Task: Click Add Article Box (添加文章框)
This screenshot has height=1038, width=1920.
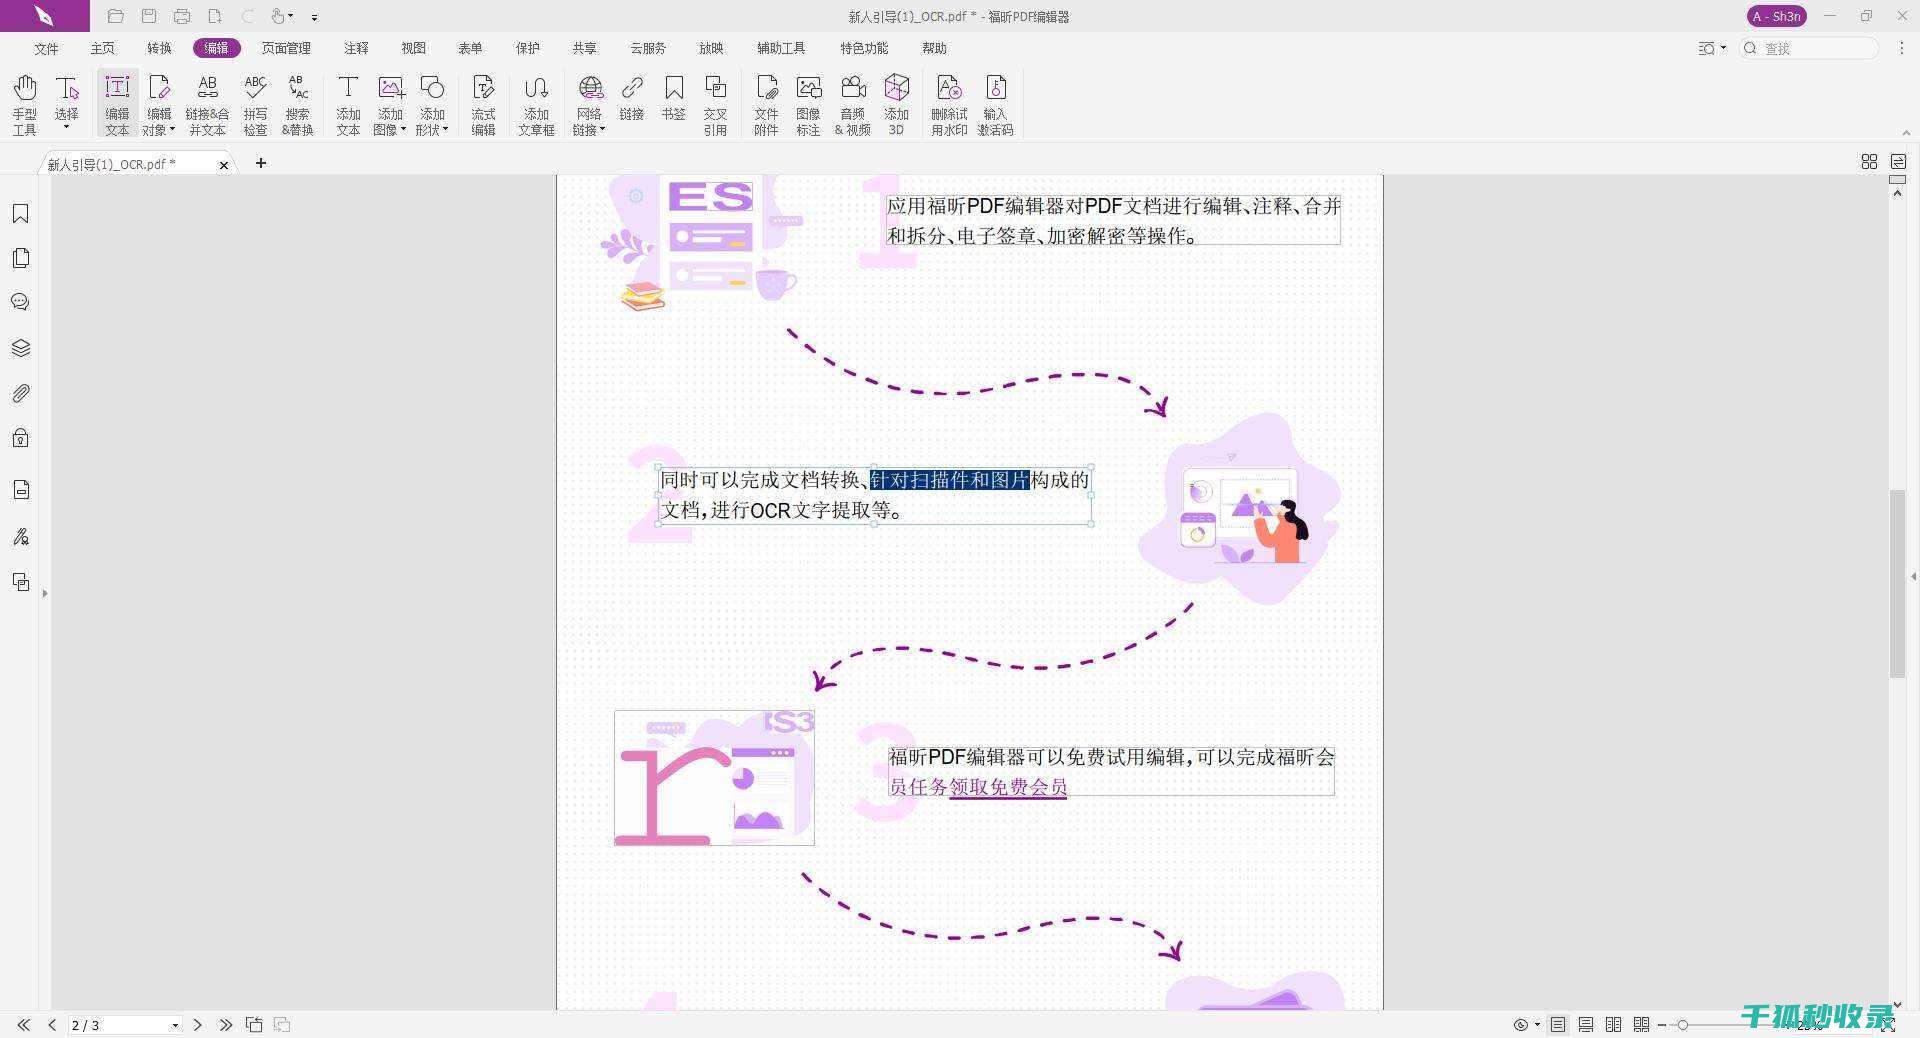Action: [536, 104]
